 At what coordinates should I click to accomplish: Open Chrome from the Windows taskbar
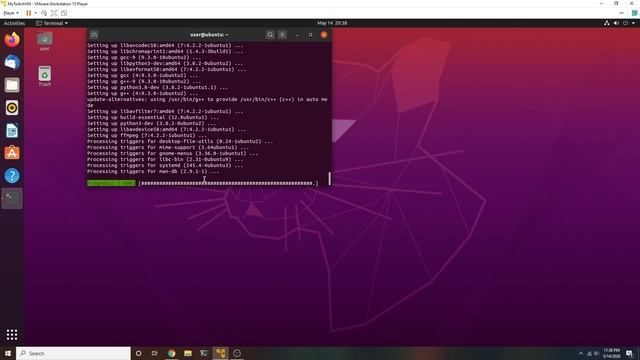[171, 353]
